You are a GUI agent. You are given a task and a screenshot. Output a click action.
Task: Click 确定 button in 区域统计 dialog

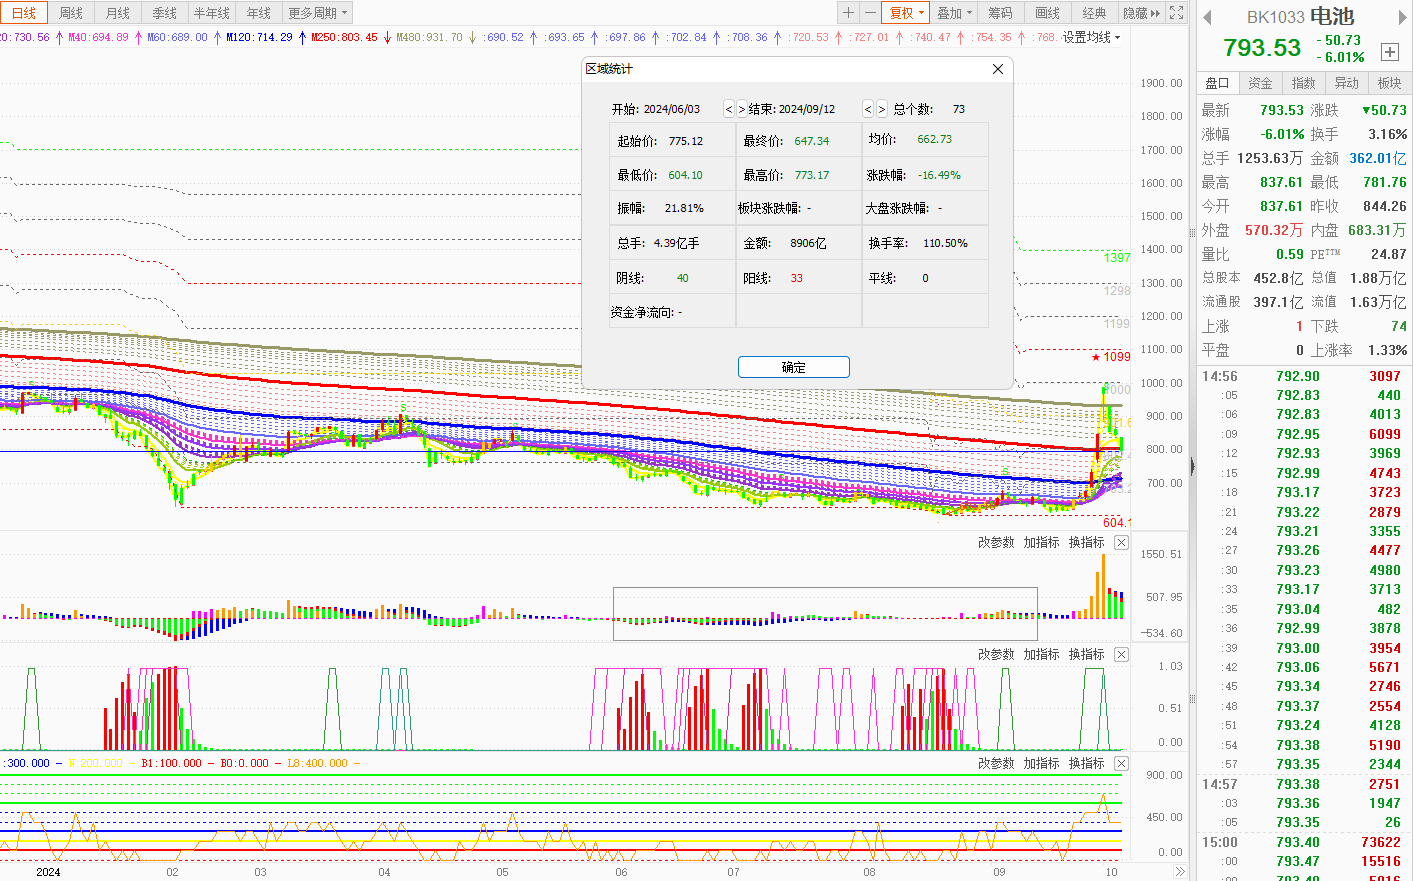[x=793, y=367]
